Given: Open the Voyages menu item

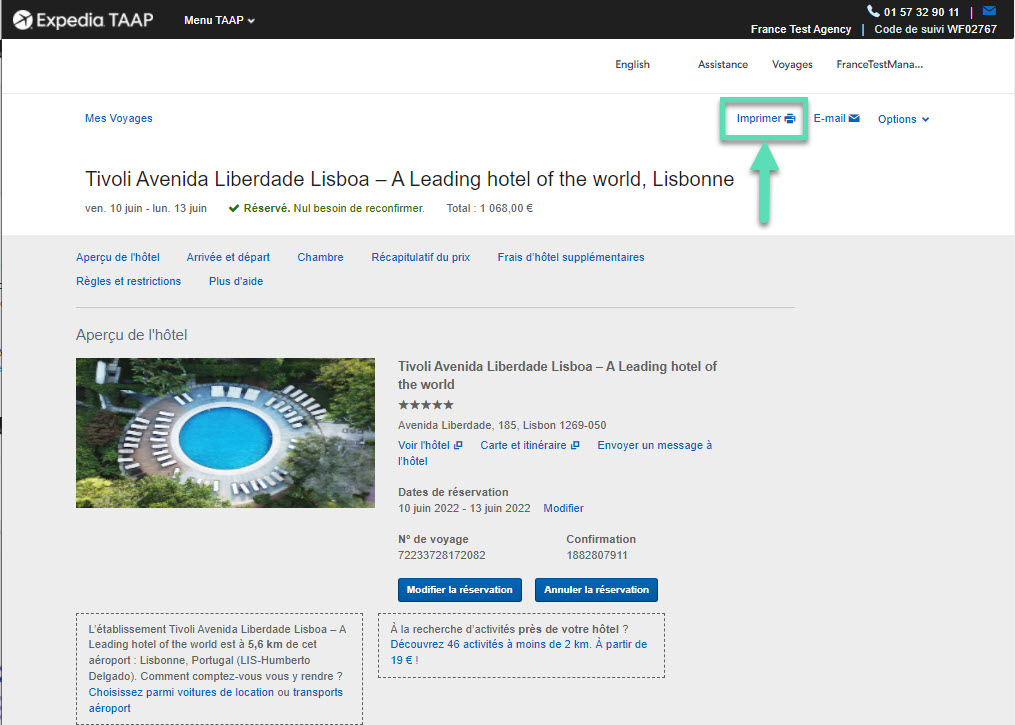Looking at the screenshot, I should [792, 64].
